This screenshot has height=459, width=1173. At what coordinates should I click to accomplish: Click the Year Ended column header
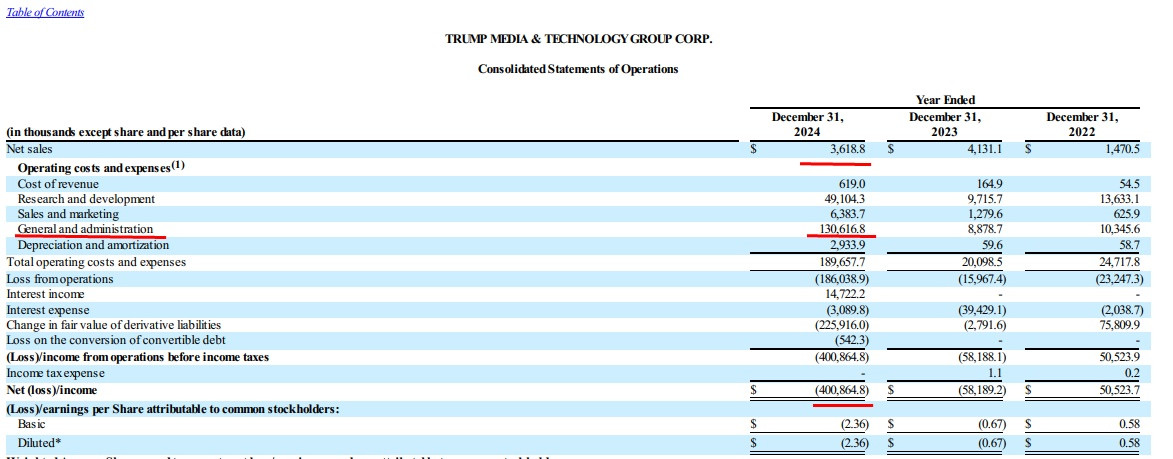(x=945, y=100)
